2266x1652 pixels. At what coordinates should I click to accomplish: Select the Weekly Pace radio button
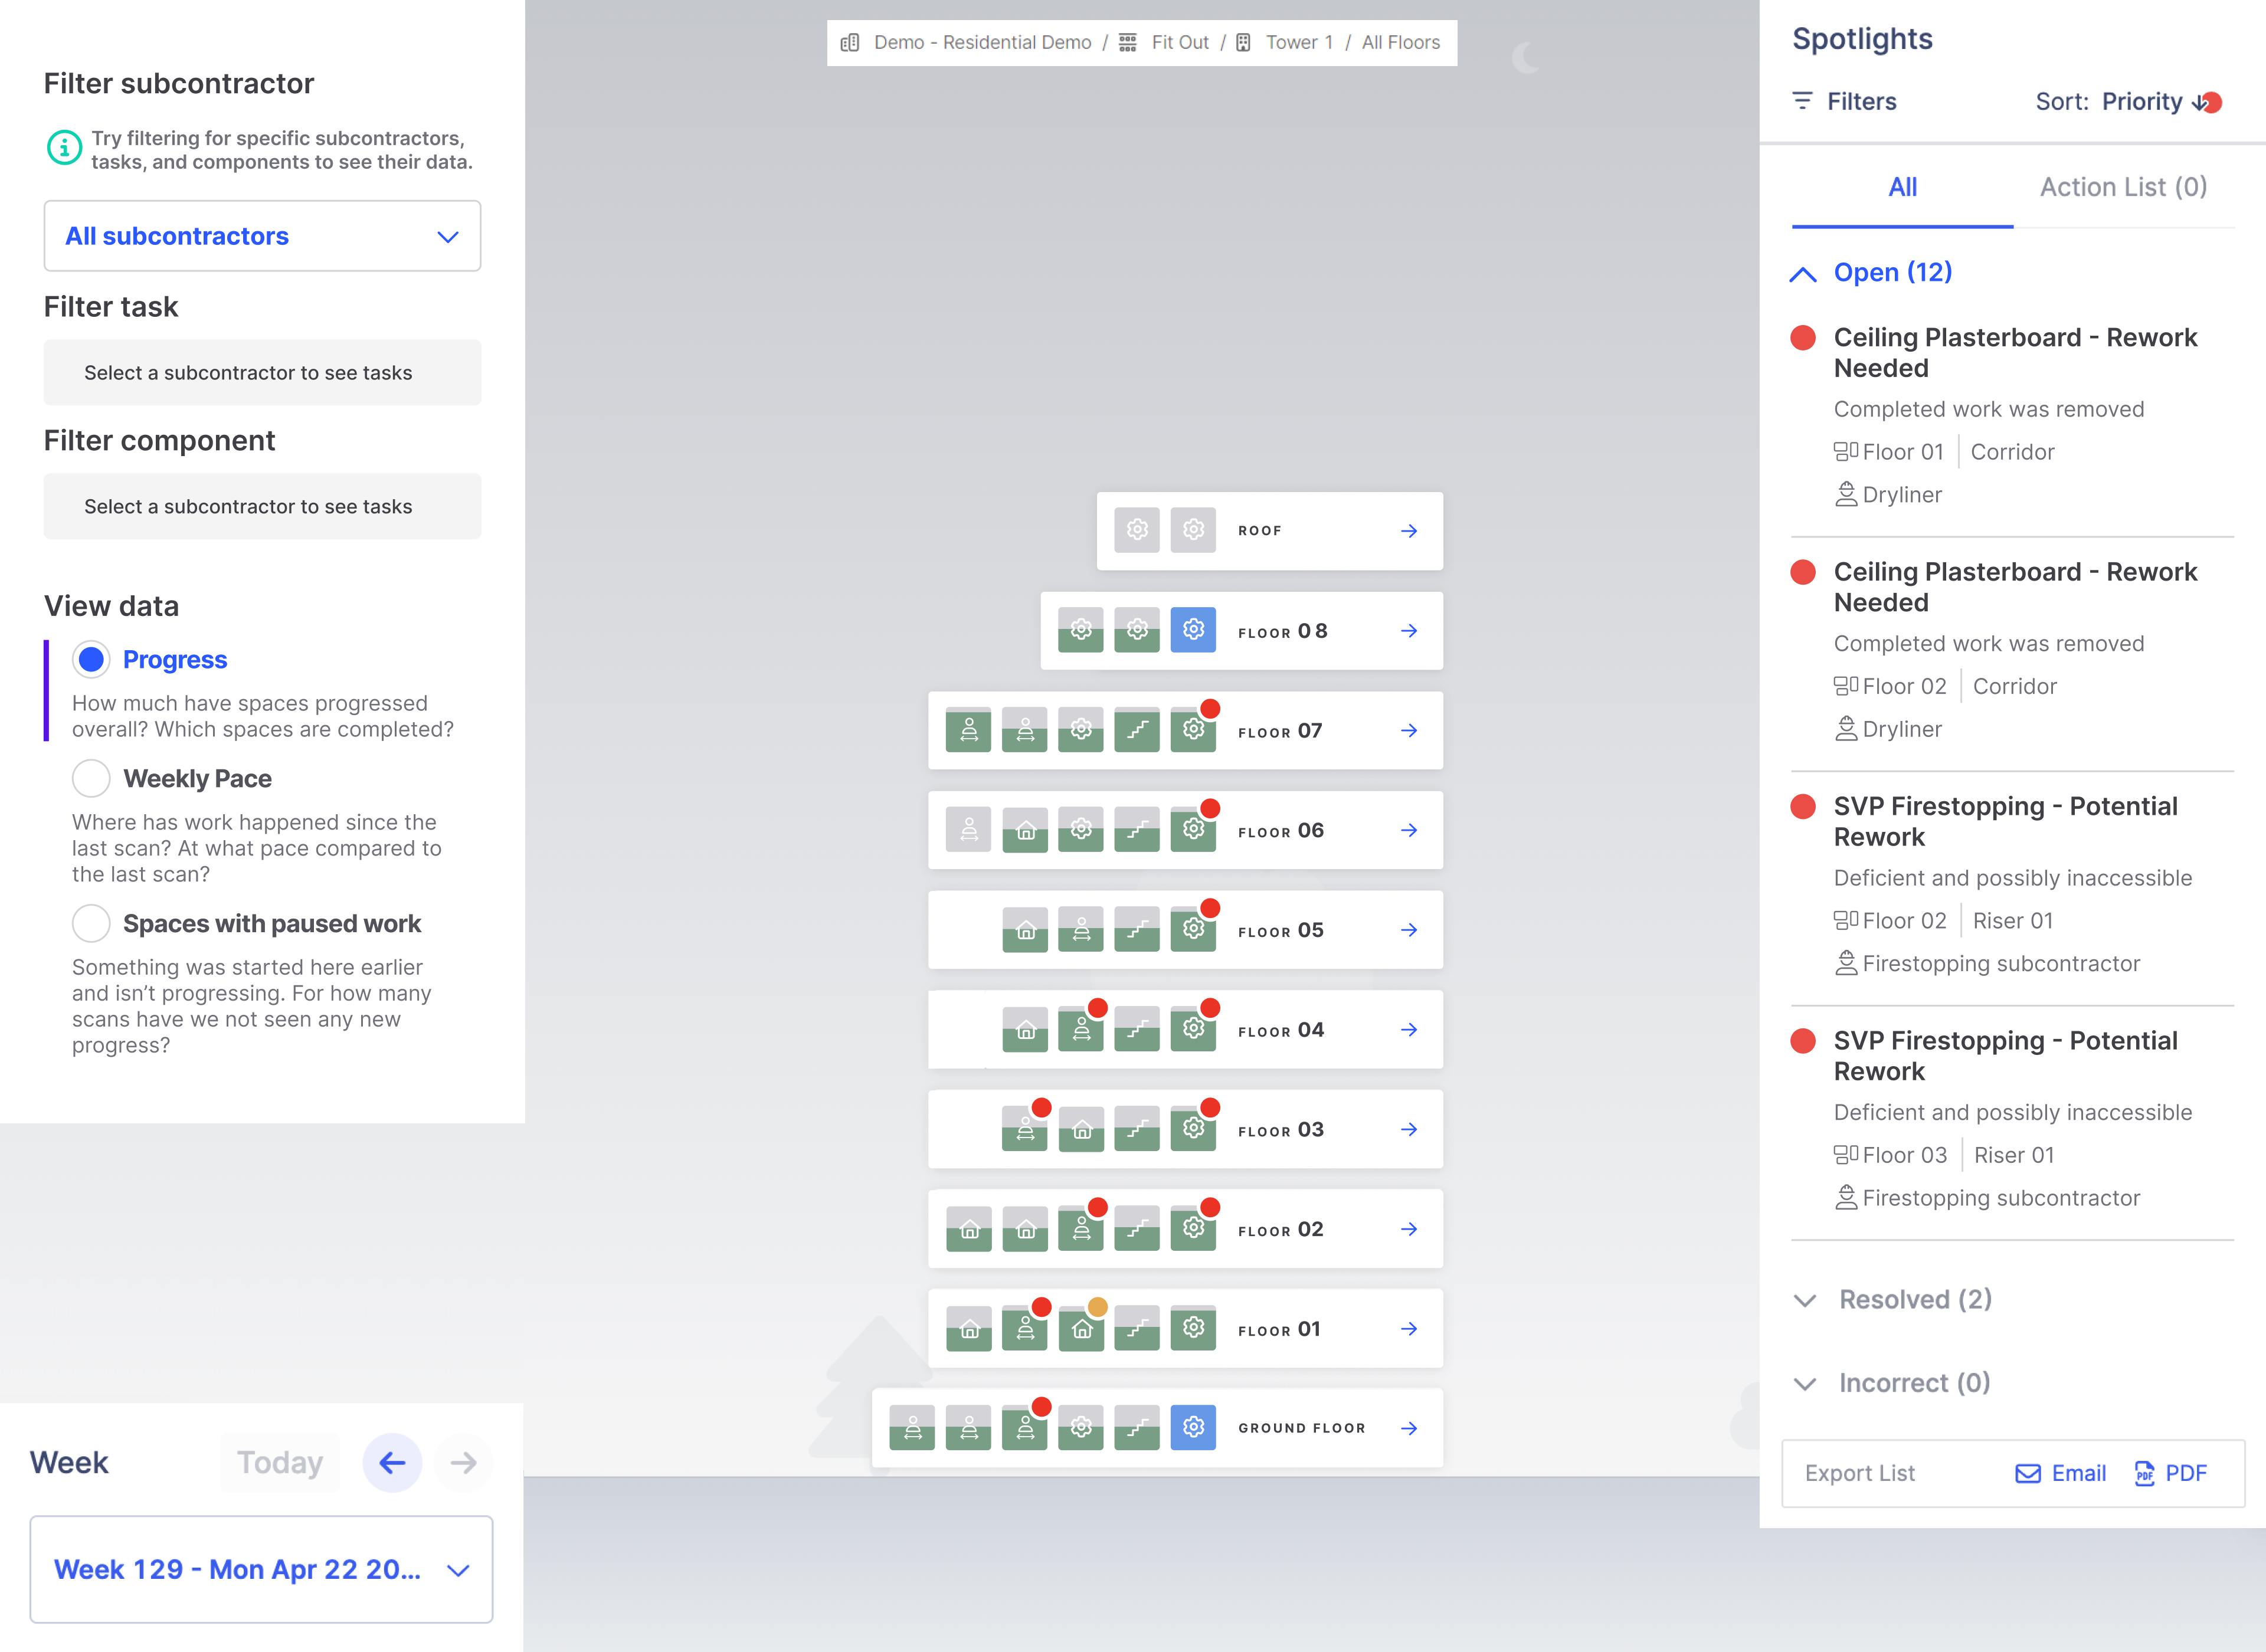[91, 778]
